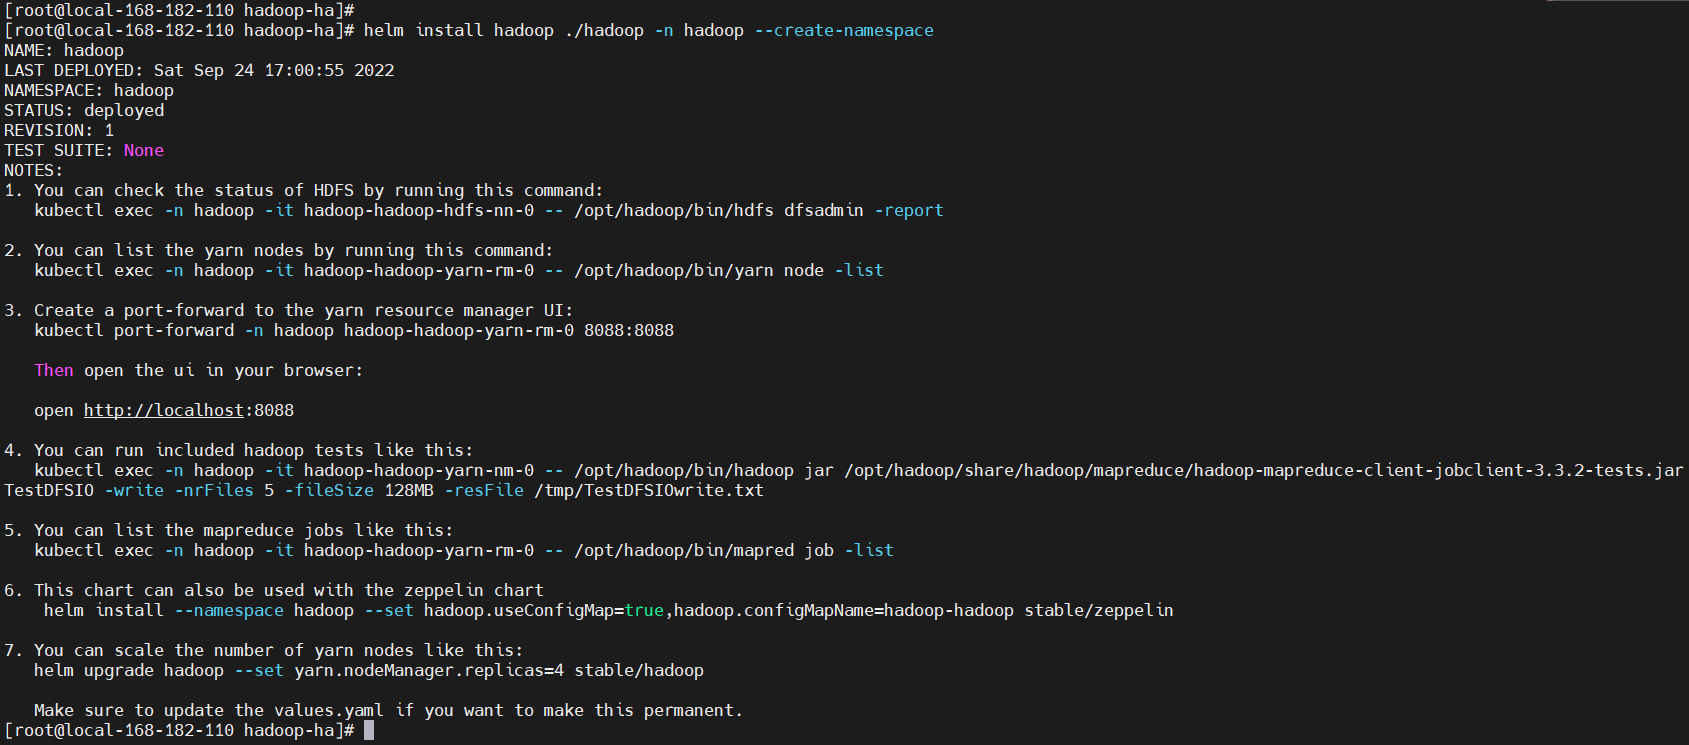Image resolution: width=1689 pixels, height=745 pixels.
Task: Click 'You can run included hadoop tests' line
Action: [x=254, y=450]
